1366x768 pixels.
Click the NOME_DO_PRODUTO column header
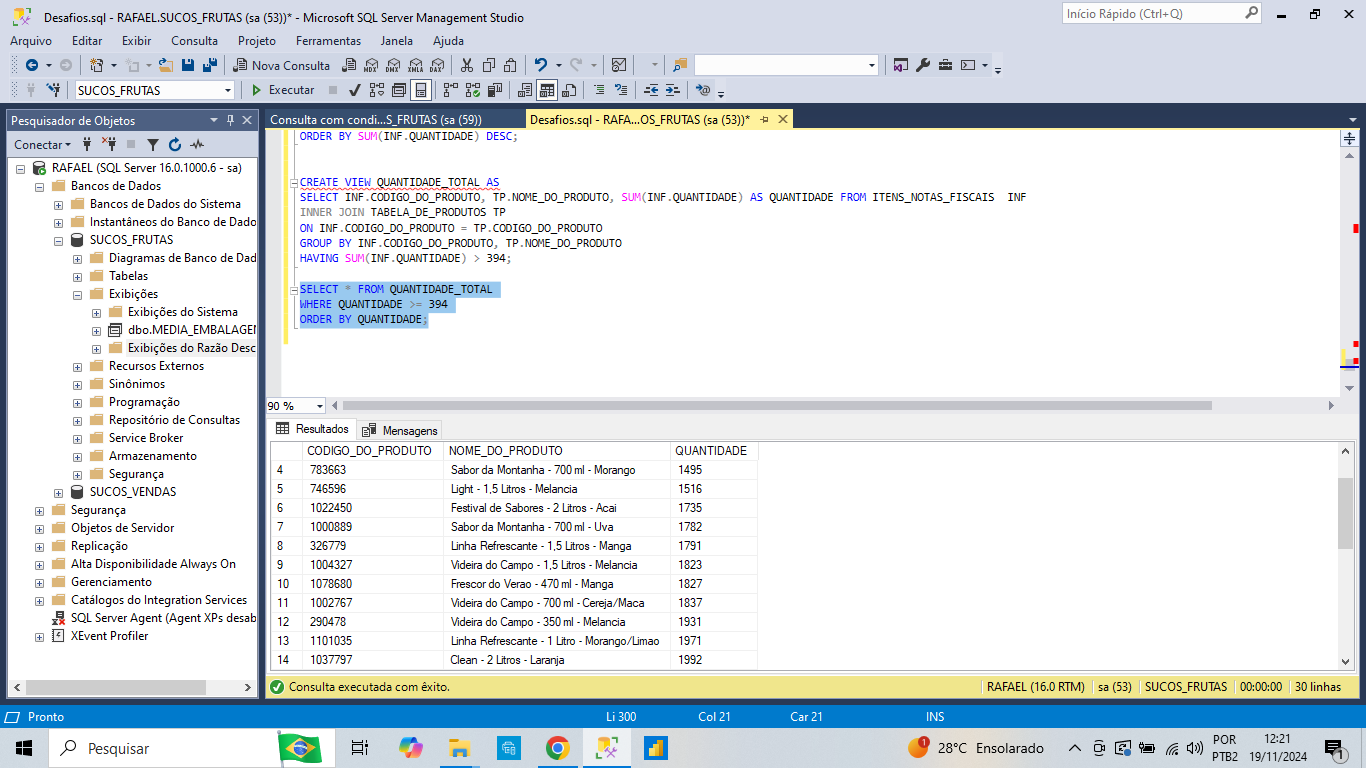point(557,451)
